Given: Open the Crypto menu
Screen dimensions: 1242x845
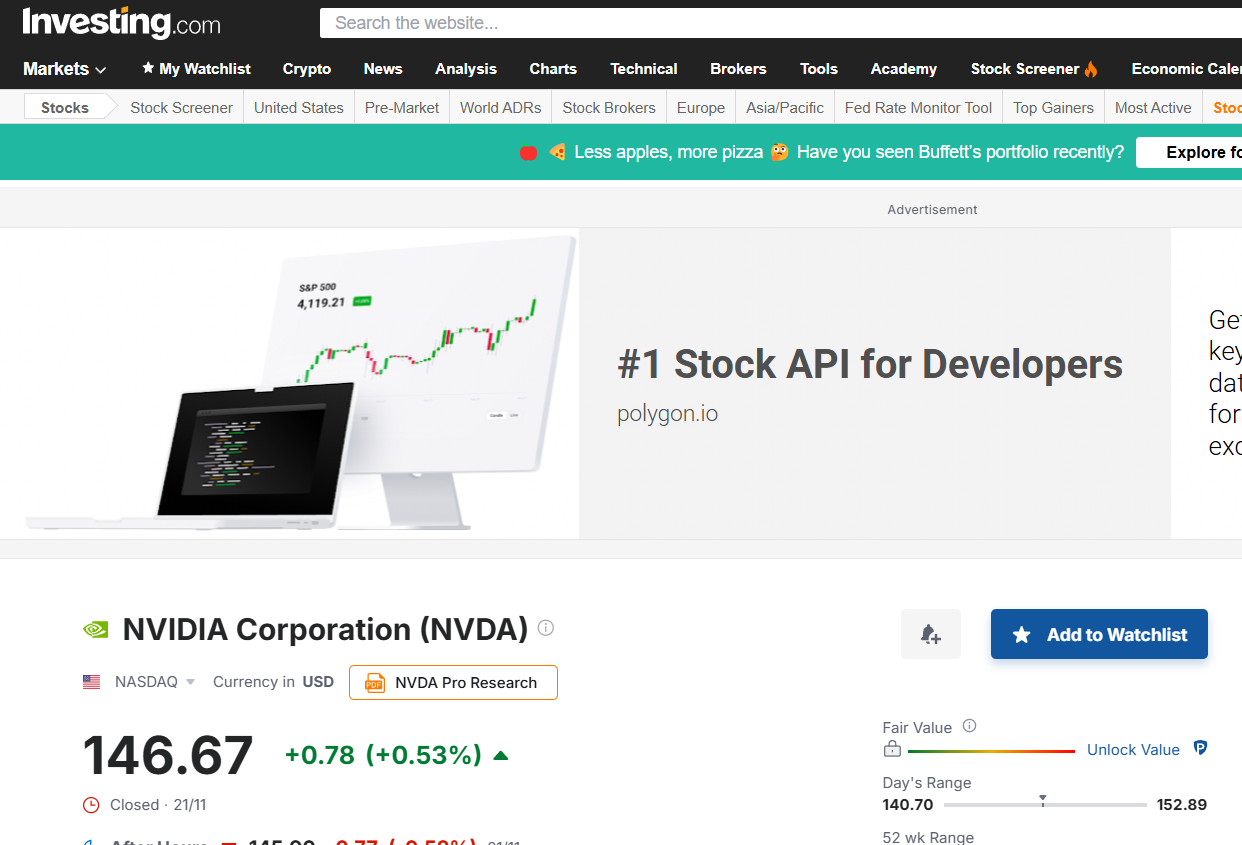Looking at the screenshot, I should (307, 69).
